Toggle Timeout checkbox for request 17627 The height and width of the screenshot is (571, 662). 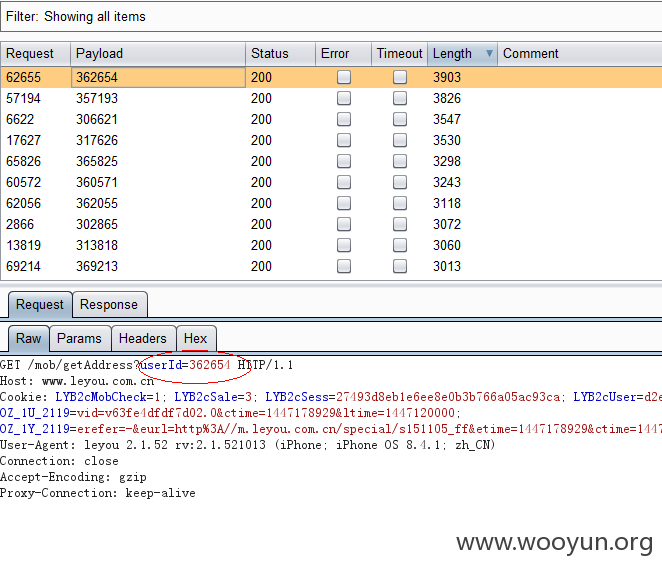tap(400, 140)
